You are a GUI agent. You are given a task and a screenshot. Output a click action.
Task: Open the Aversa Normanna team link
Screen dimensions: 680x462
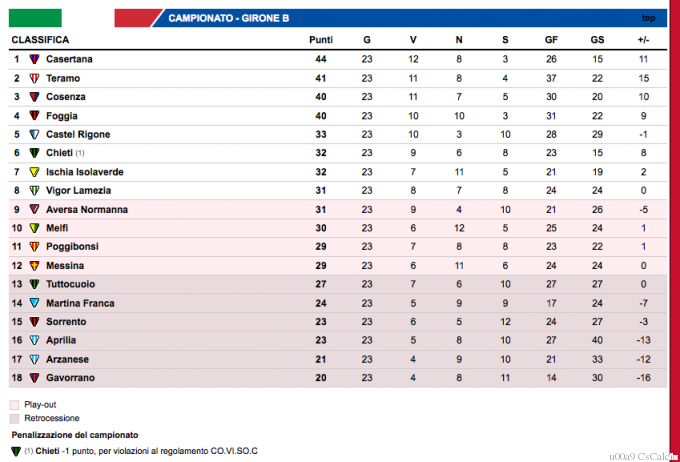click(87, 209)
